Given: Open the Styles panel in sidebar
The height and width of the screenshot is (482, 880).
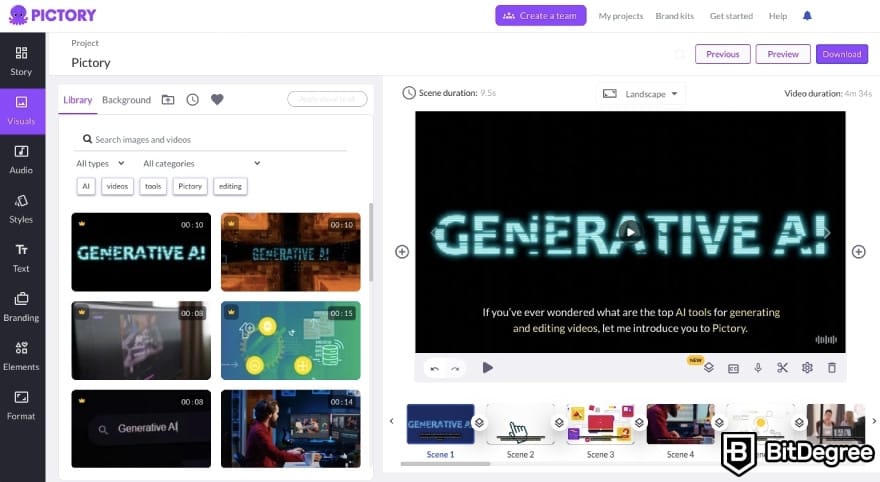Looking at the screenshot, I should pyautogui.click(x=21, y=209).
